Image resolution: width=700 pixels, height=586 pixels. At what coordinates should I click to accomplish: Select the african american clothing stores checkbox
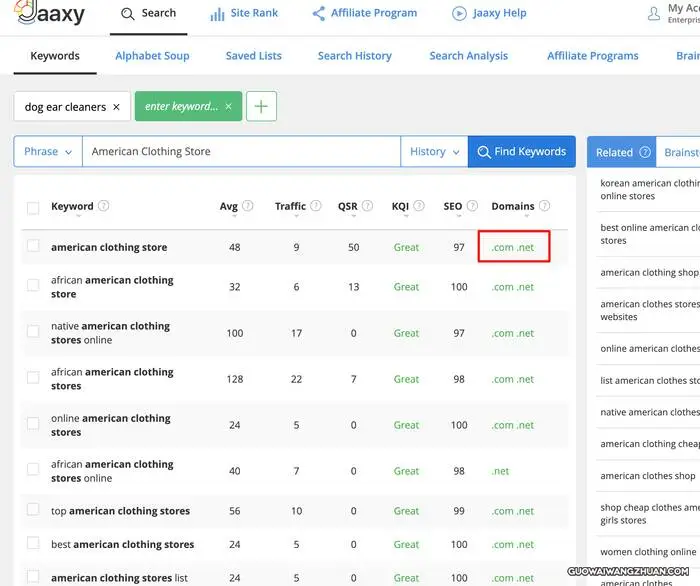pyautogui.click(x=33, y=378)
